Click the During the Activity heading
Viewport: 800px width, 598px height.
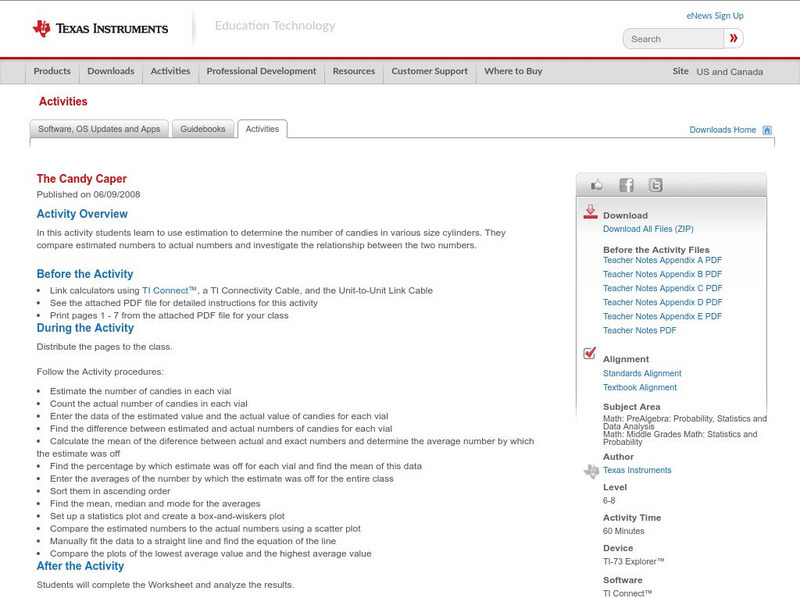point(85,328)
